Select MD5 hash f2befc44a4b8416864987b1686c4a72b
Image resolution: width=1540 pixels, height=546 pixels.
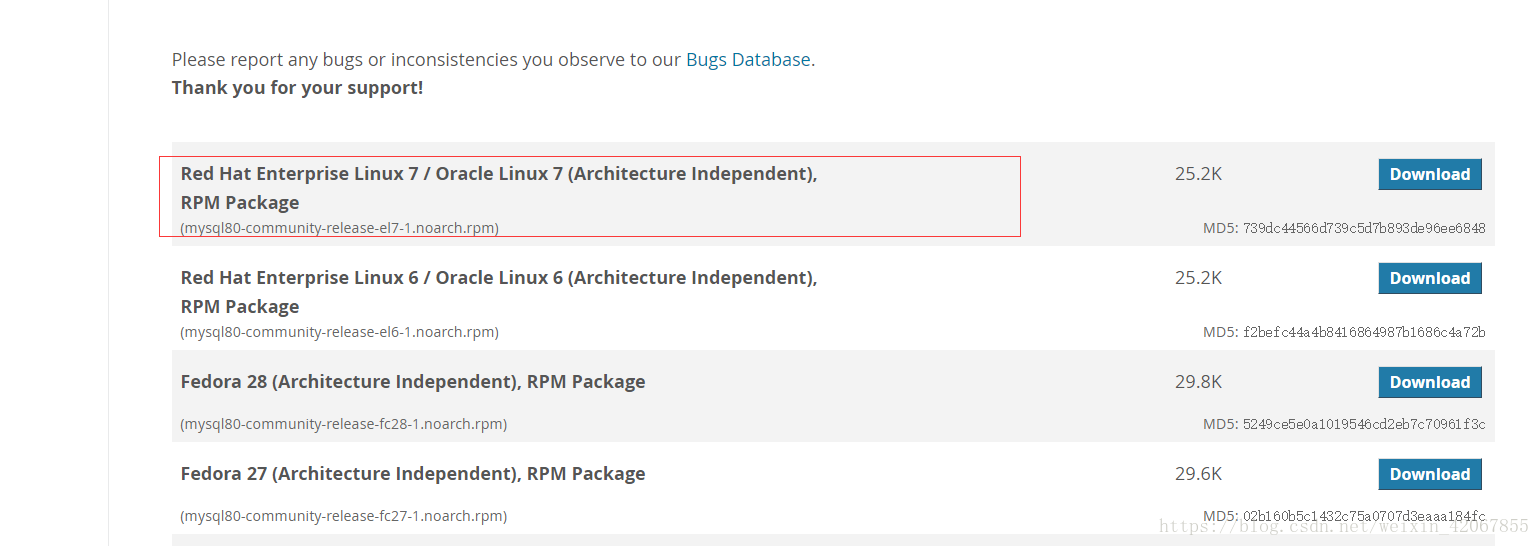pos(1364,332)
